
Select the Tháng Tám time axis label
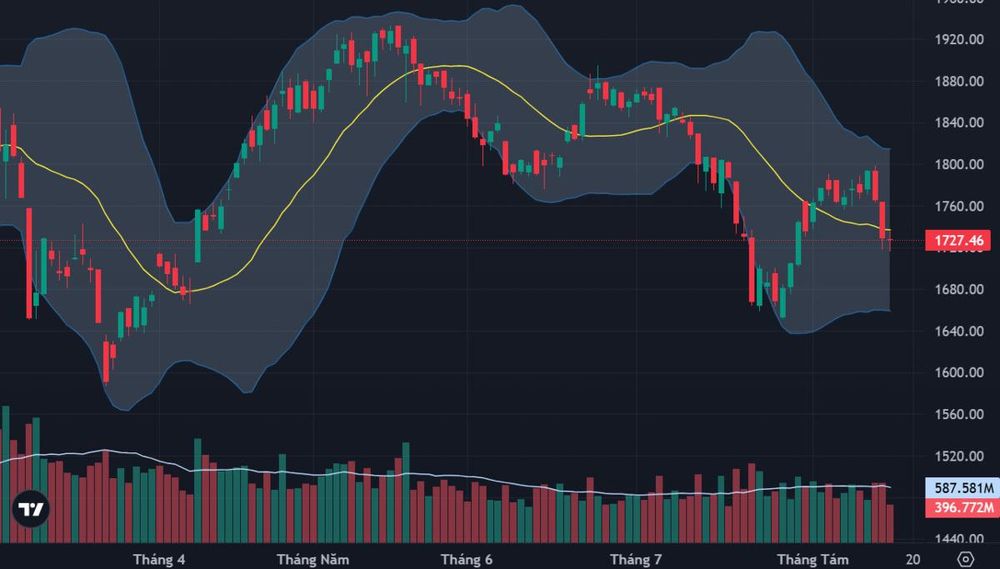click(x=813, y=559)
